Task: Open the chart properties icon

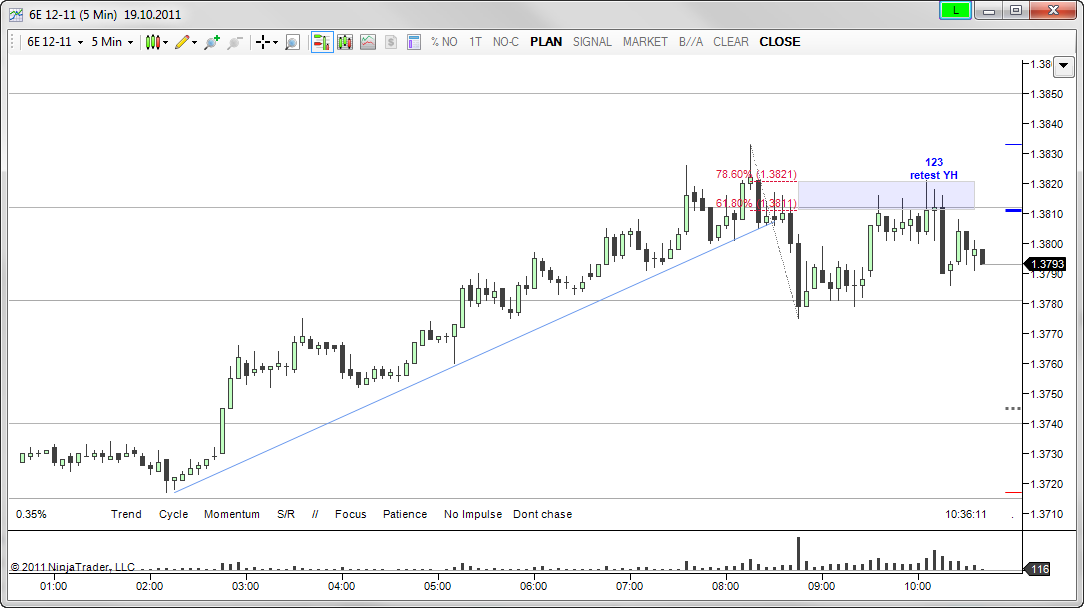Action: (x=413, y=42)
